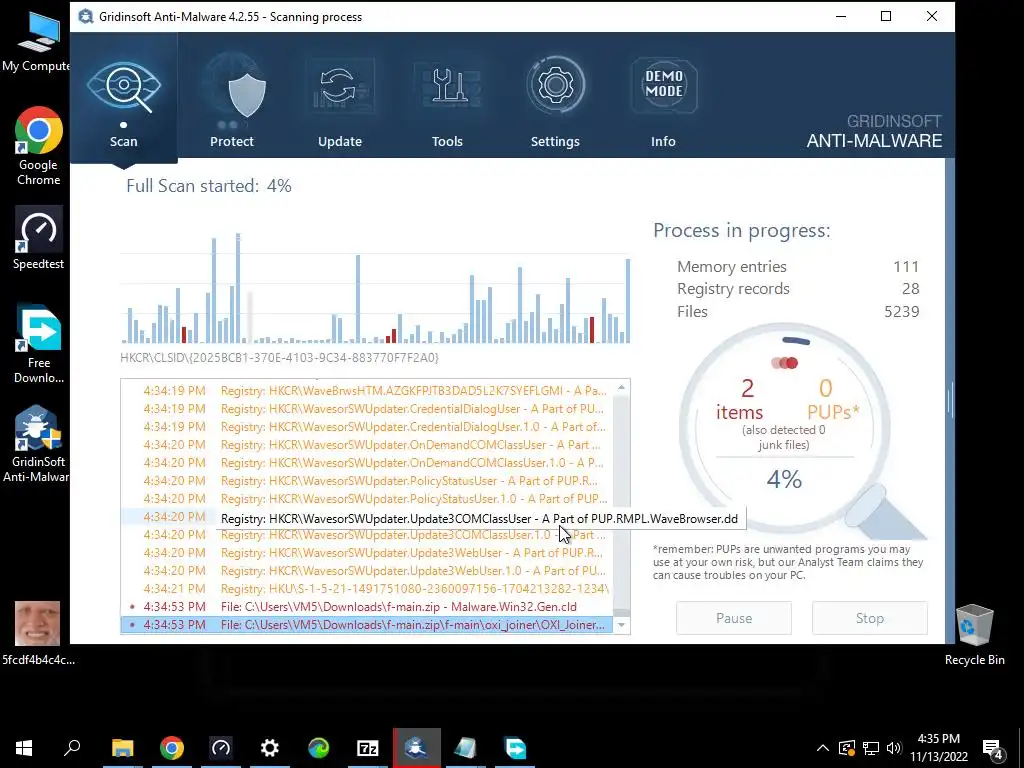Open the 5fcdf4b4c4c image file thumbnail
Image resolution: width=1024 pixels, height=768 pixels.
coord(38,633)
